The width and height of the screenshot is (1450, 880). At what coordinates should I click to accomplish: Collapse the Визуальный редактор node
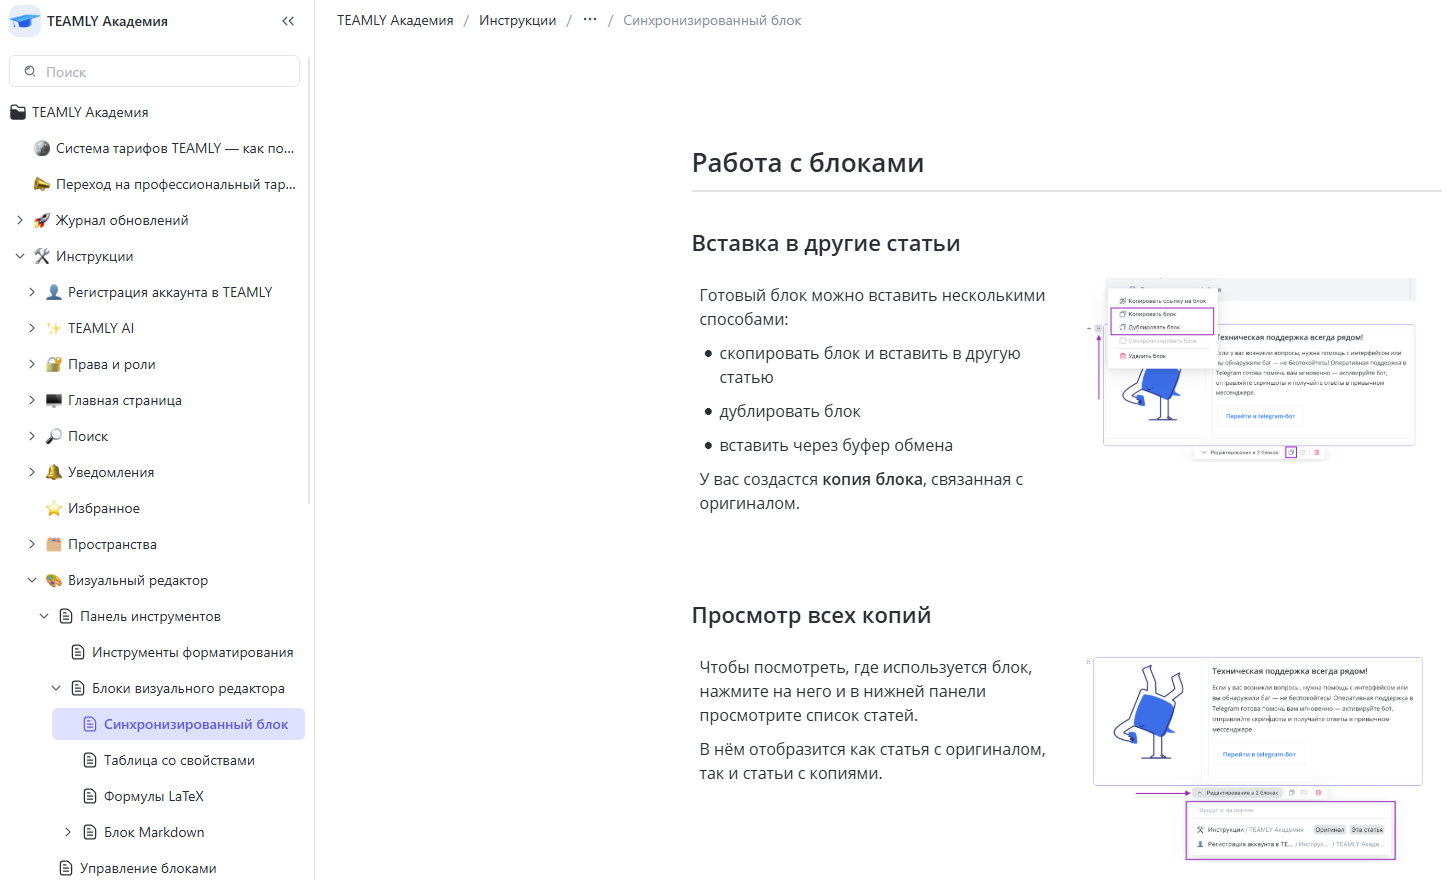(x=32, y=580)
